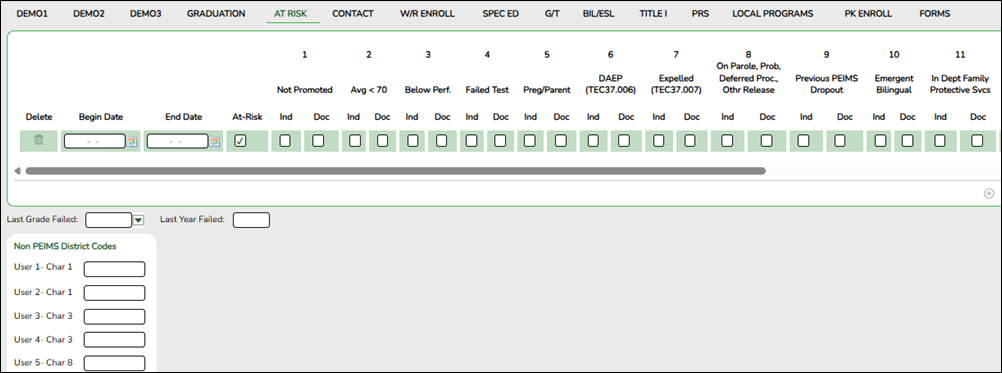Check Expelled (TEC37.007) Ind checkbox
Viewport: 1002px width, 373px height.
658,141
